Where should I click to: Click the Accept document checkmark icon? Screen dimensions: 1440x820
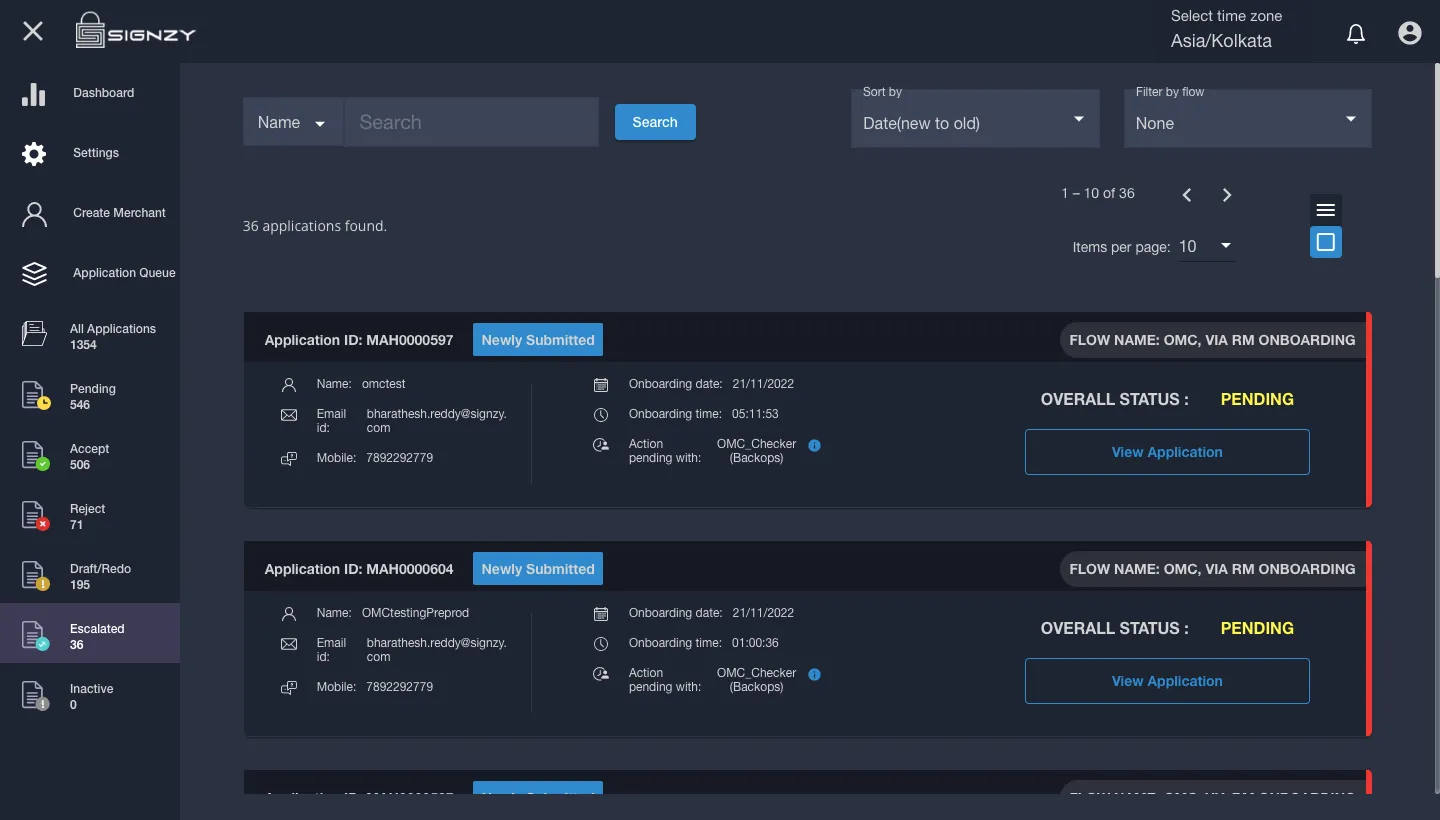pyautogui.click(x=36, y=455)
